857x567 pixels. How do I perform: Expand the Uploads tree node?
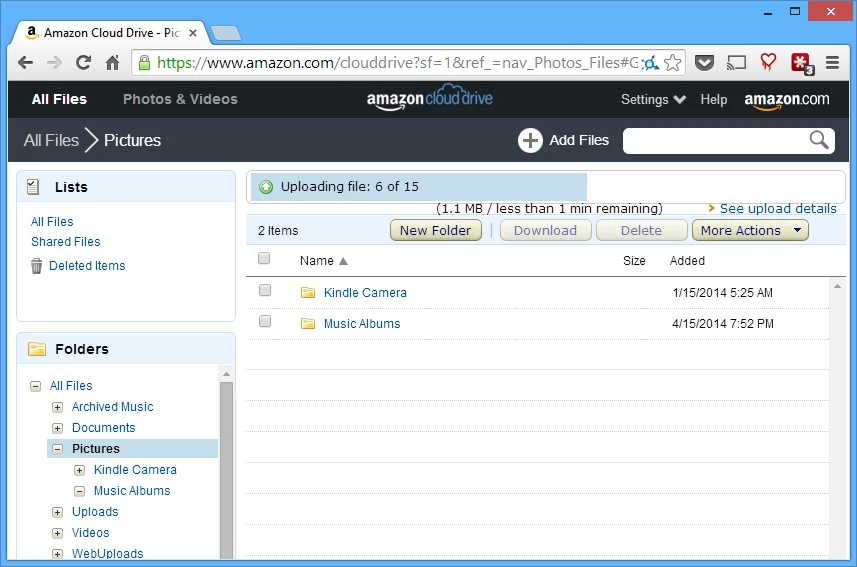click(x=57, y=512)
